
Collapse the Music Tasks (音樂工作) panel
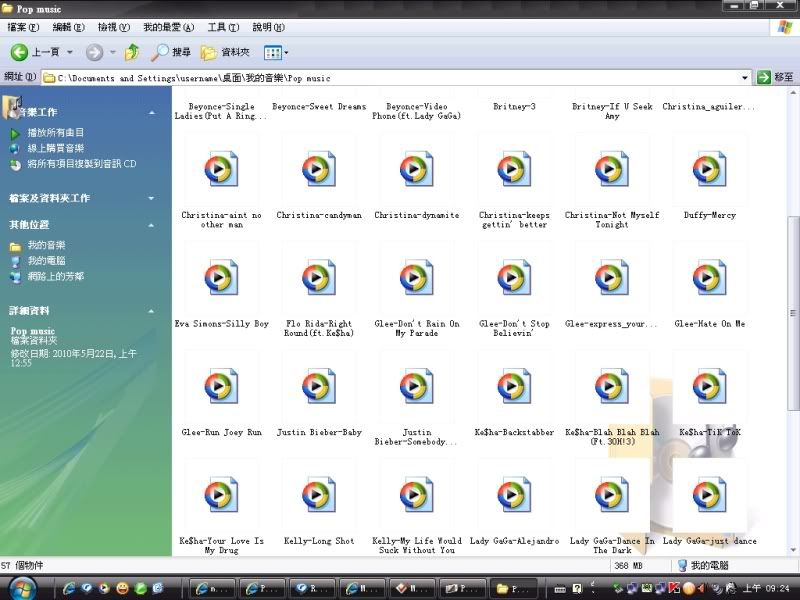152,112
